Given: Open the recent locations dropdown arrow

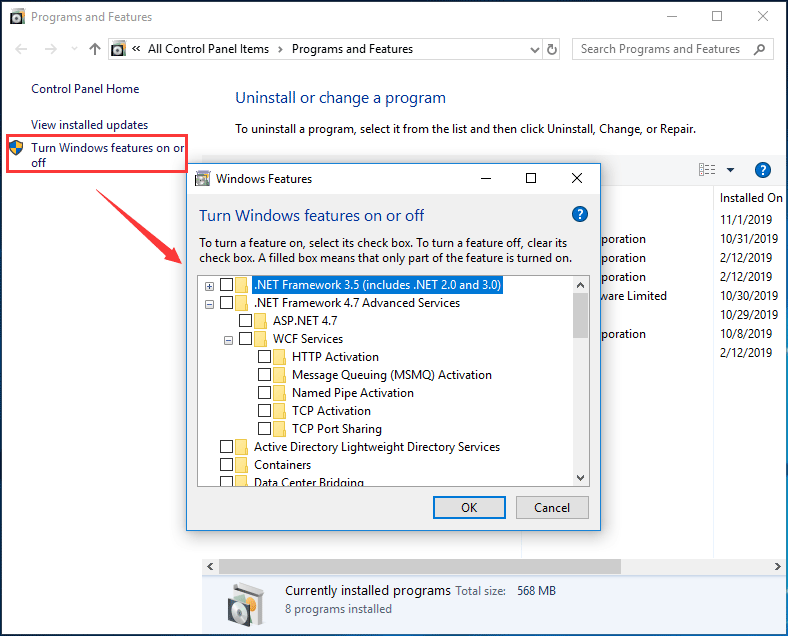Looking at the screenshot, I should pos(74,49).
